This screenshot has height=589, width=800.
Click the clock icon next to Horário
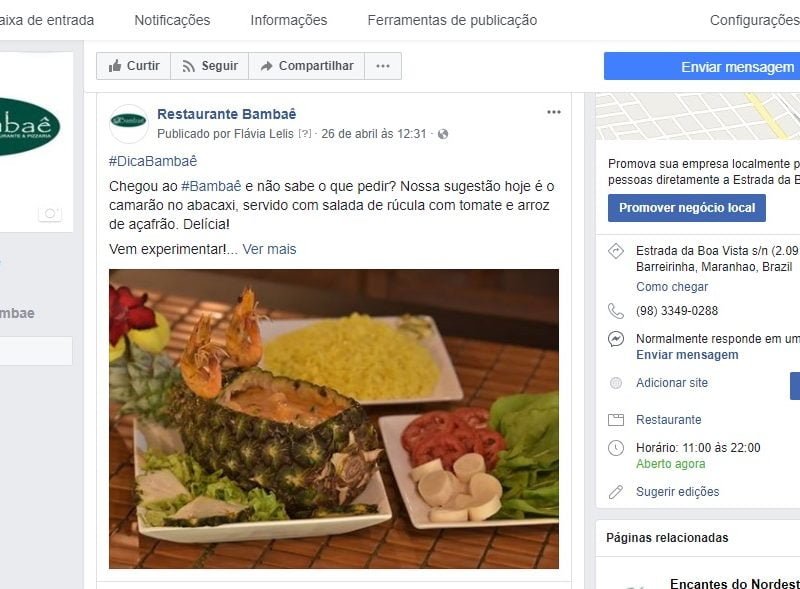(x=616, y=448)
